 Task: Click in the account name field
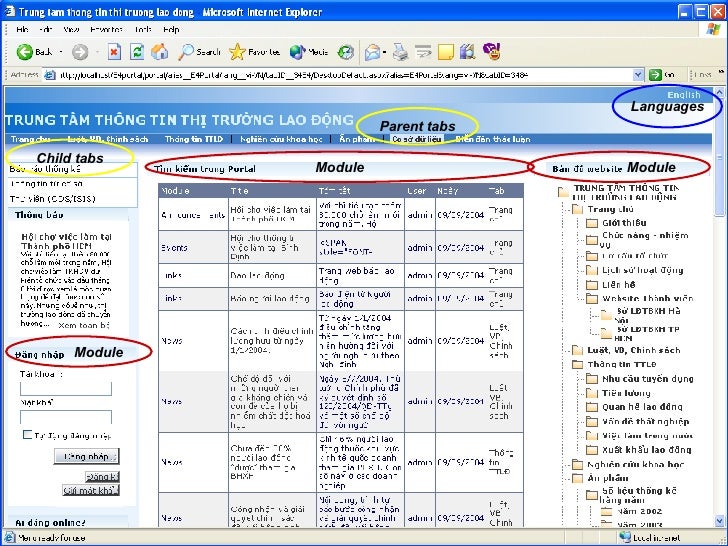66,389
